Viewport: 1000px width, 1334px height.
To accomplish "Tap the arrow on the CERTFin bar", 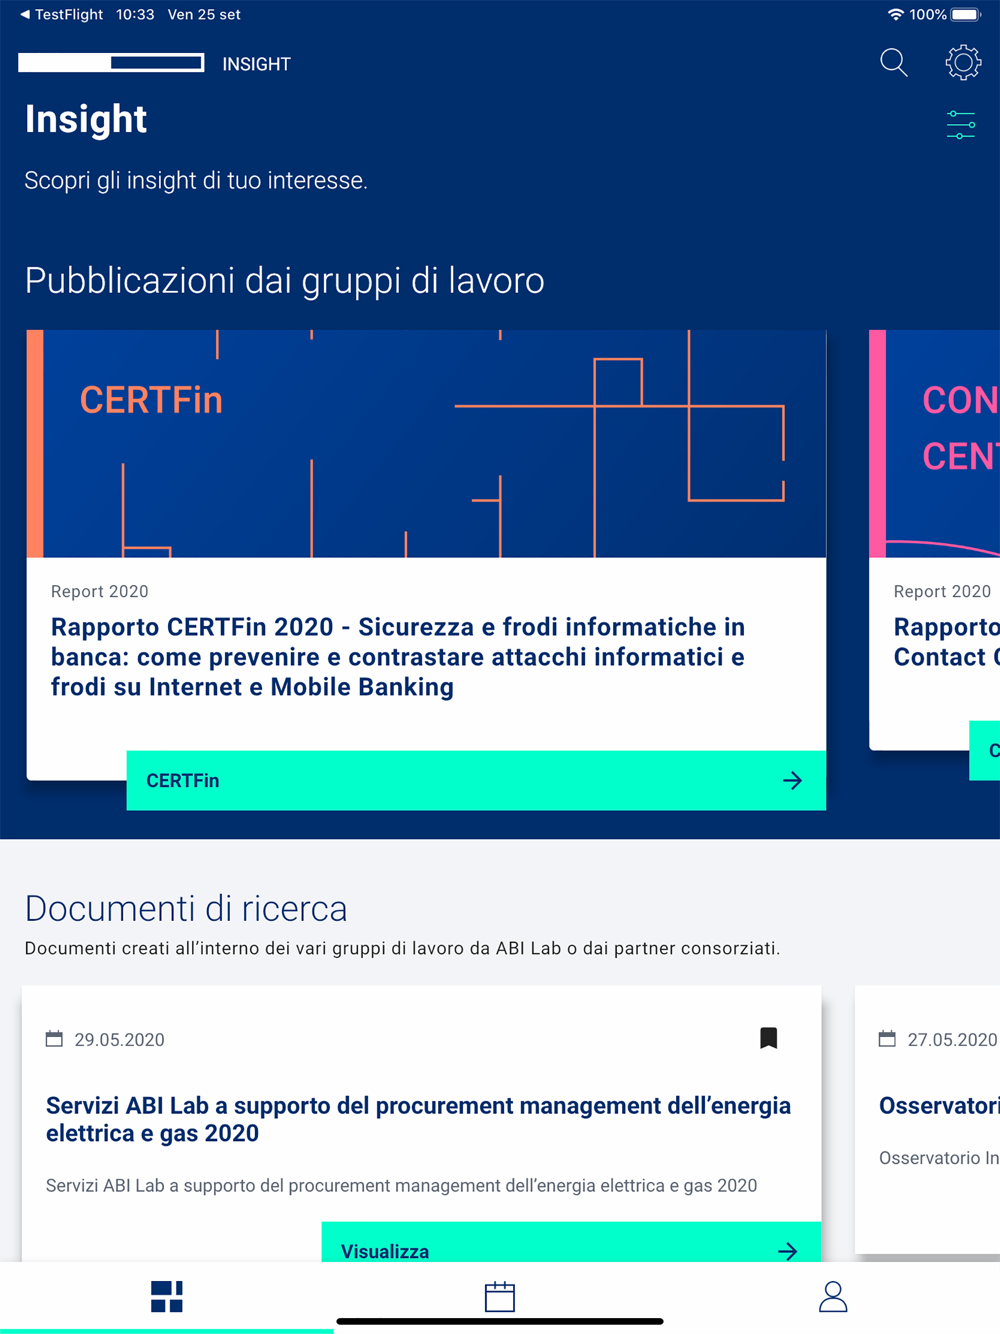I will [x=792, y=780].
